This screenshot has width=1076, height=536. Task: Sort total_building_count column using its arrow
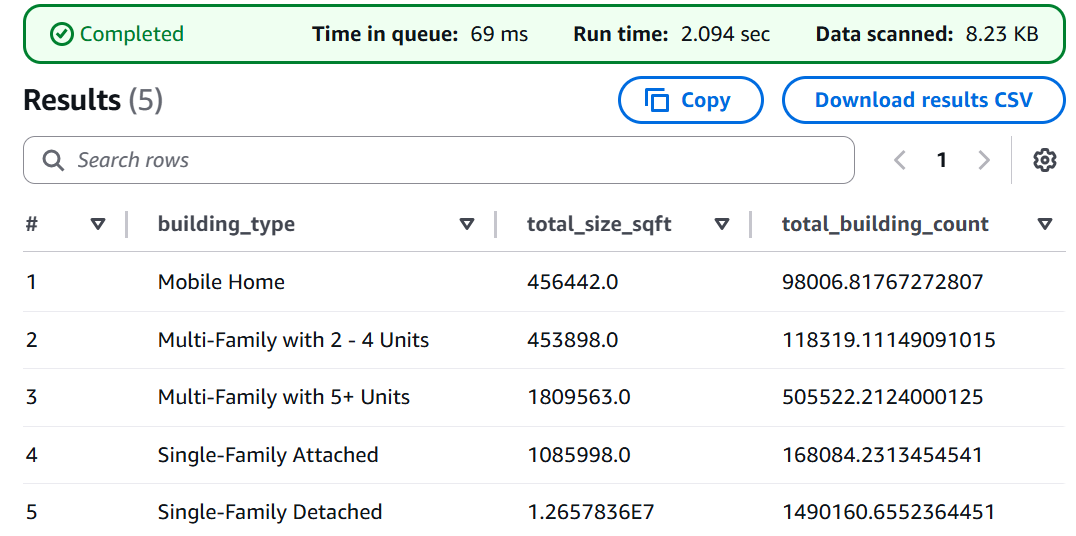click(1045, 224)
